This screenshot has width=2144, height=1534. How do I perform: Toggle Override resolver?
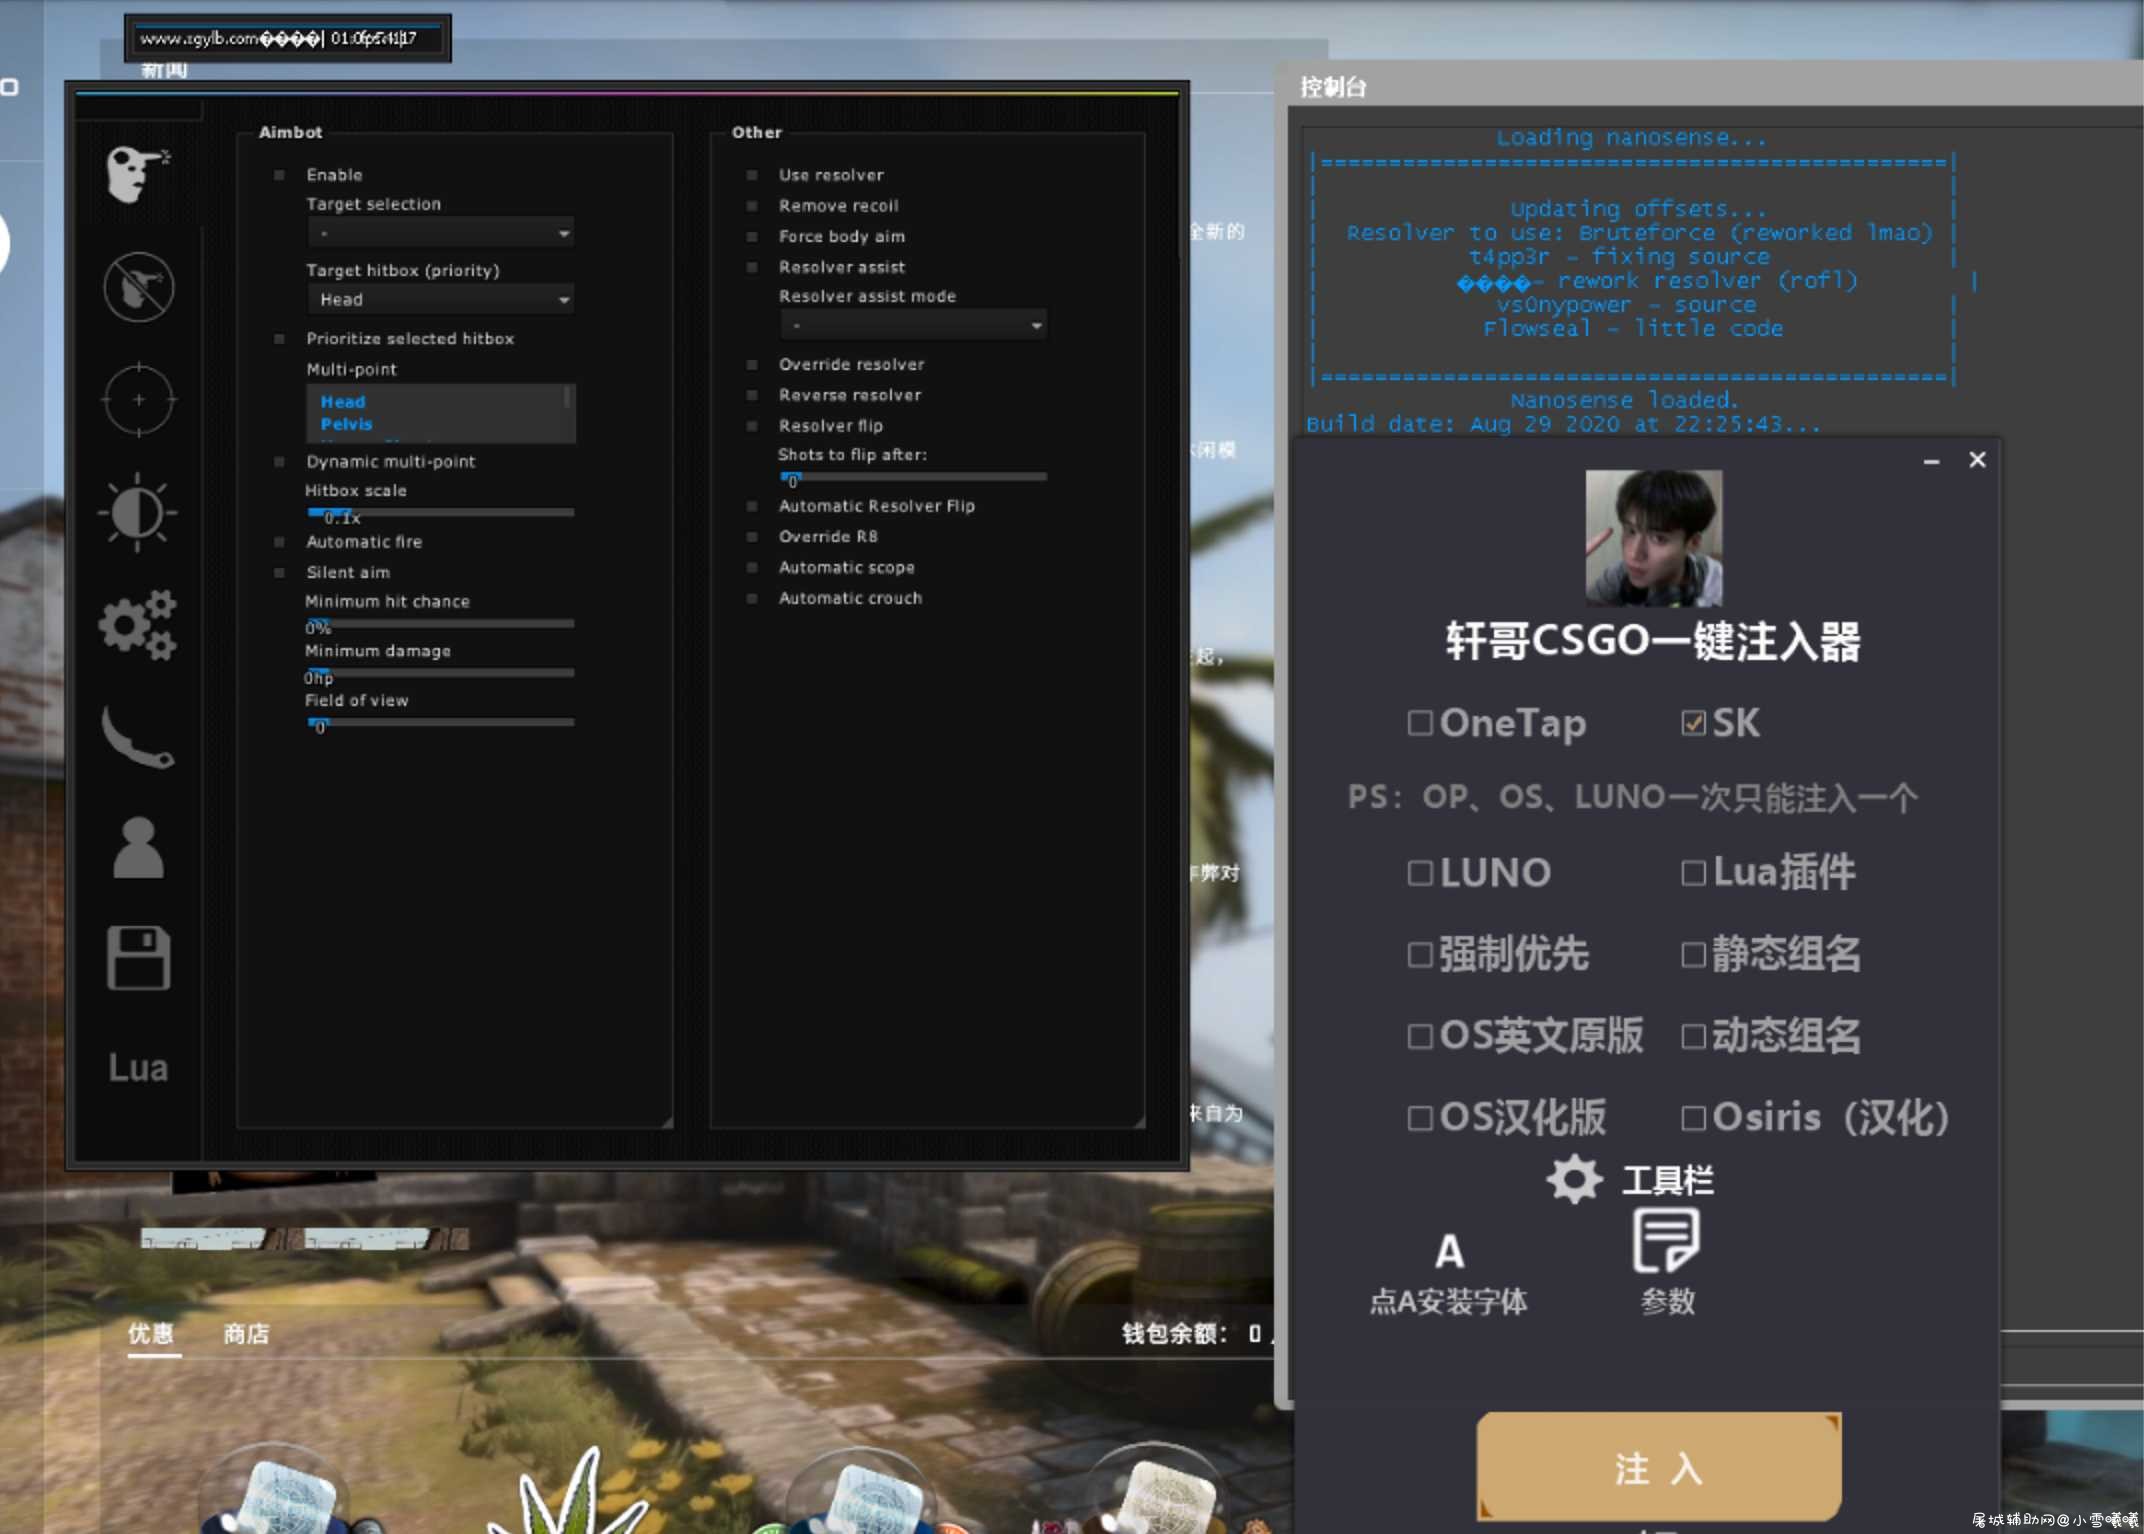point(752,365)
